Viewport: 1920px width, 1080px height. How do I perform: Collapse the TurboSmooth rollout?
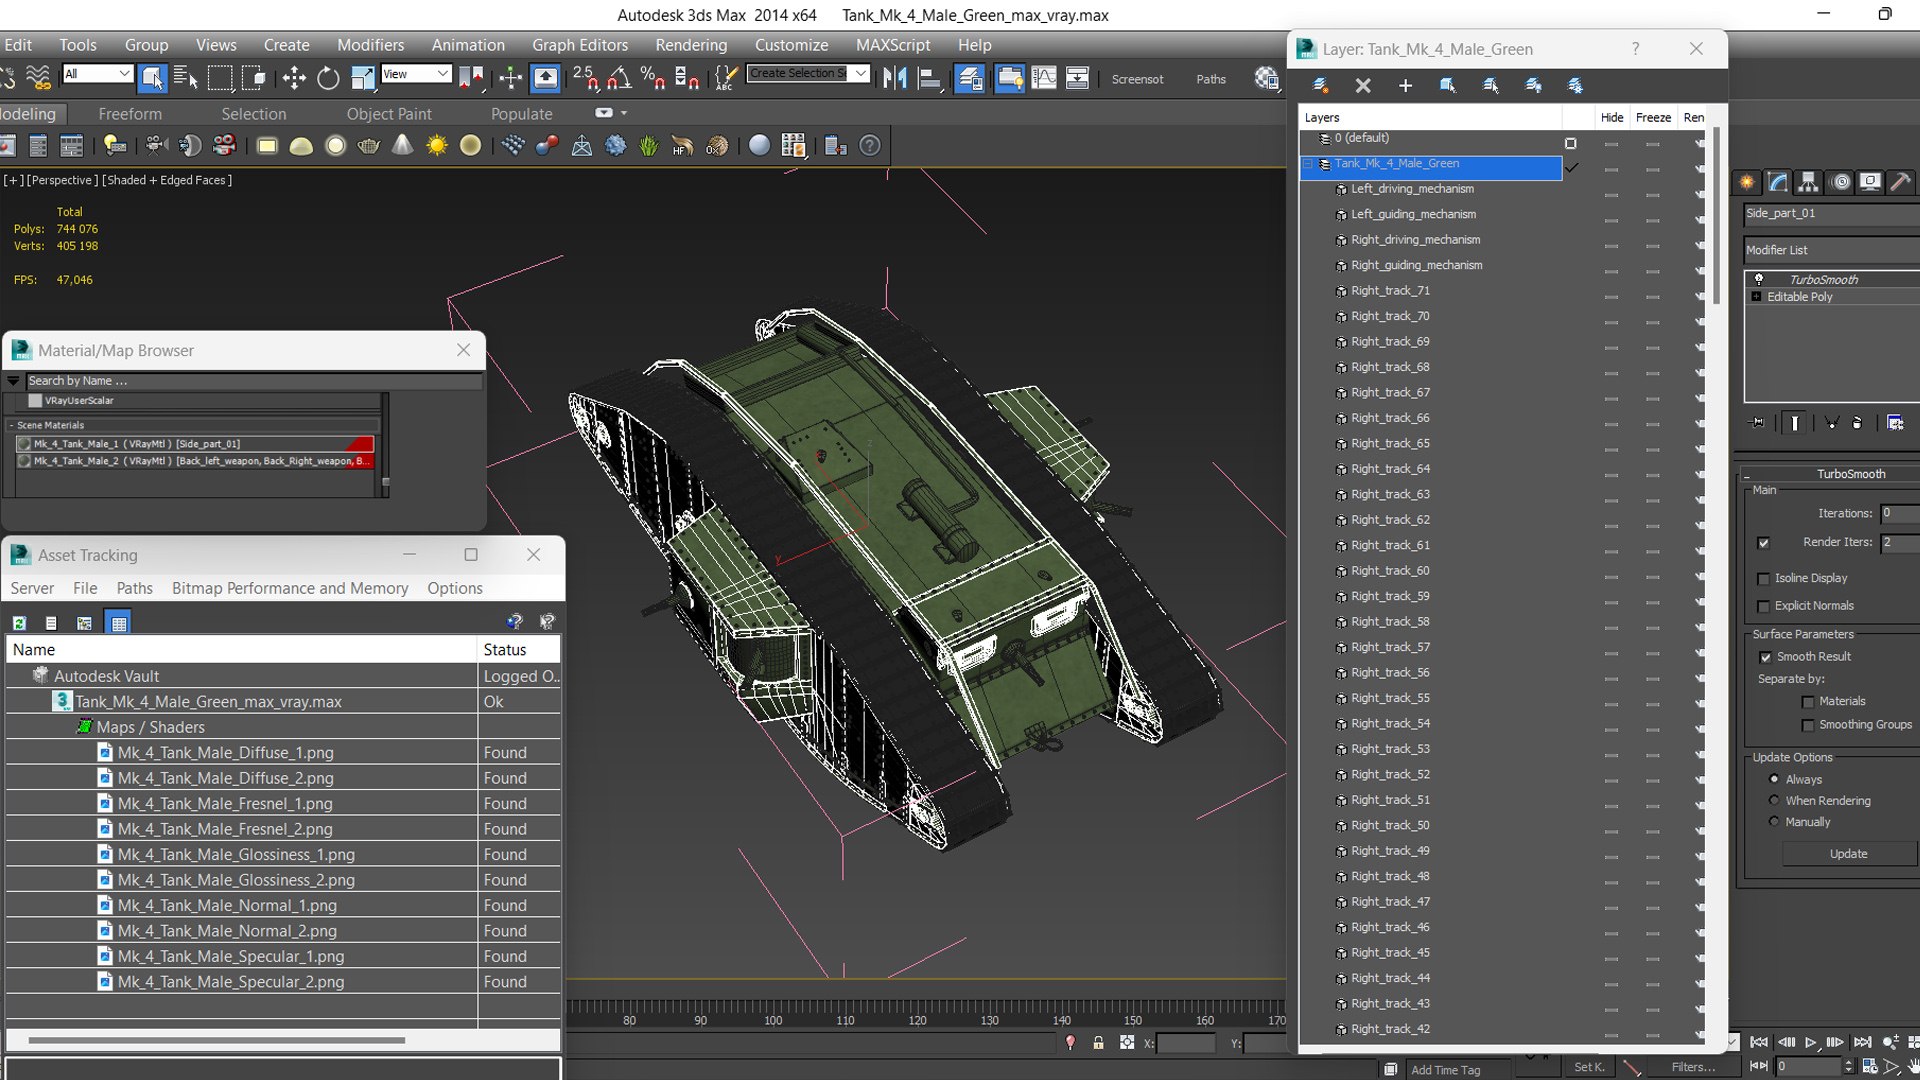tap(1746, 475)
